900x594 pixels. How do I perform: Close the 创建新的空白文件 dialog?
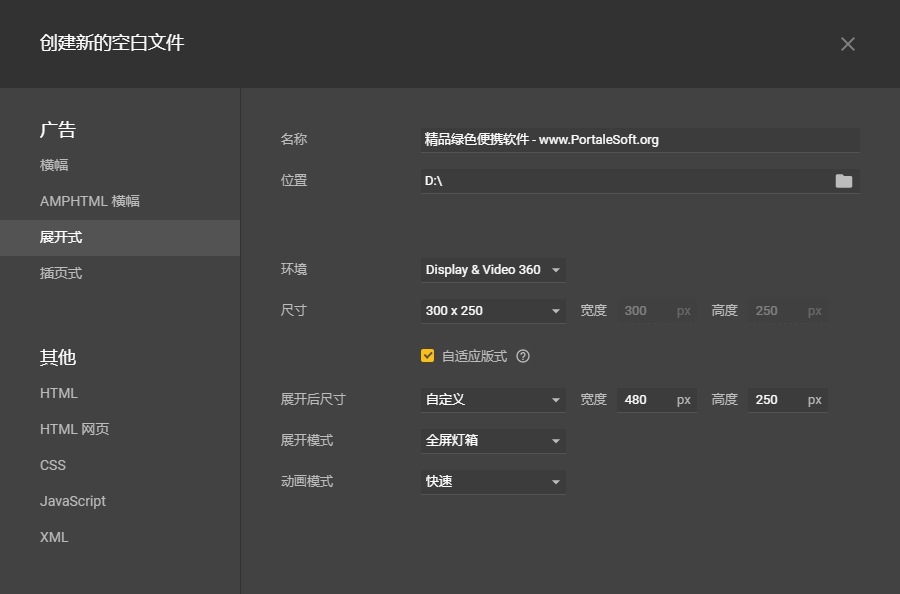(847, 44)
